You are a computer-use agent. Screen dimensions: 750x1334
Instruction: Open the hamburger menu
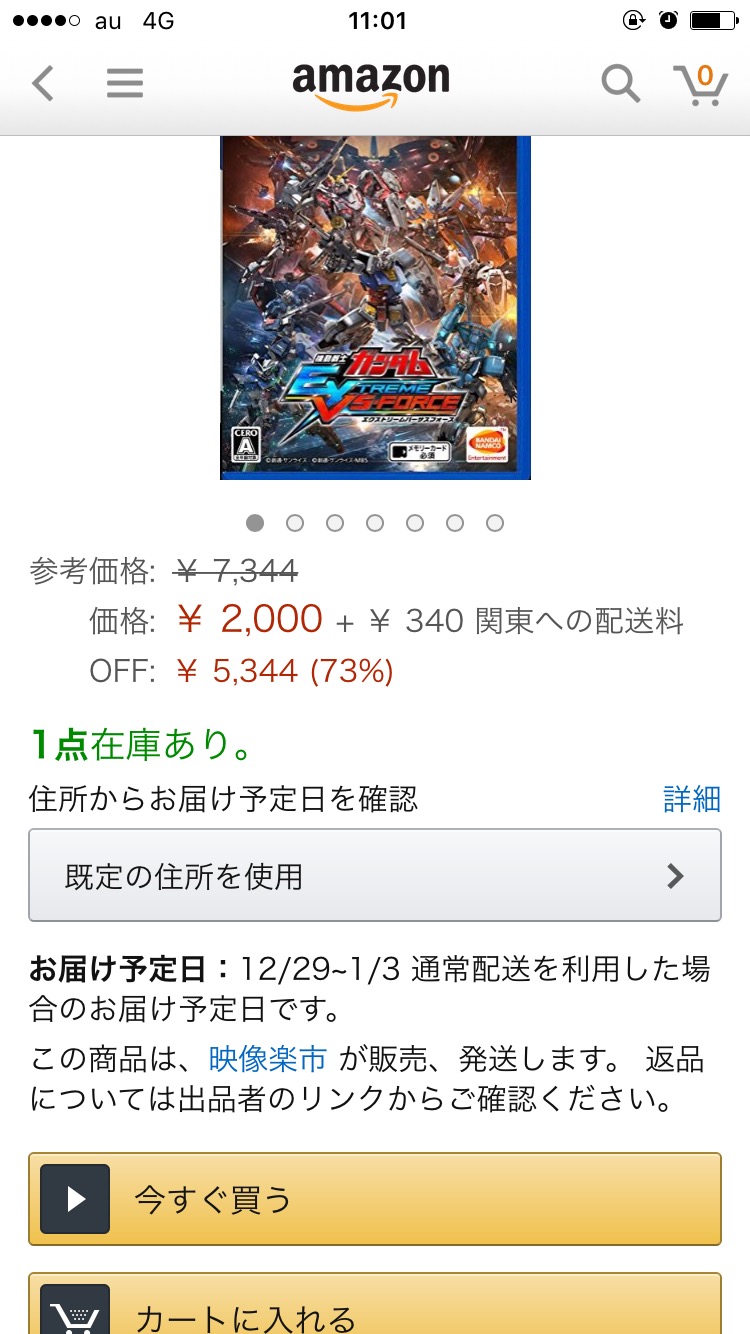[x=125, y=83]
